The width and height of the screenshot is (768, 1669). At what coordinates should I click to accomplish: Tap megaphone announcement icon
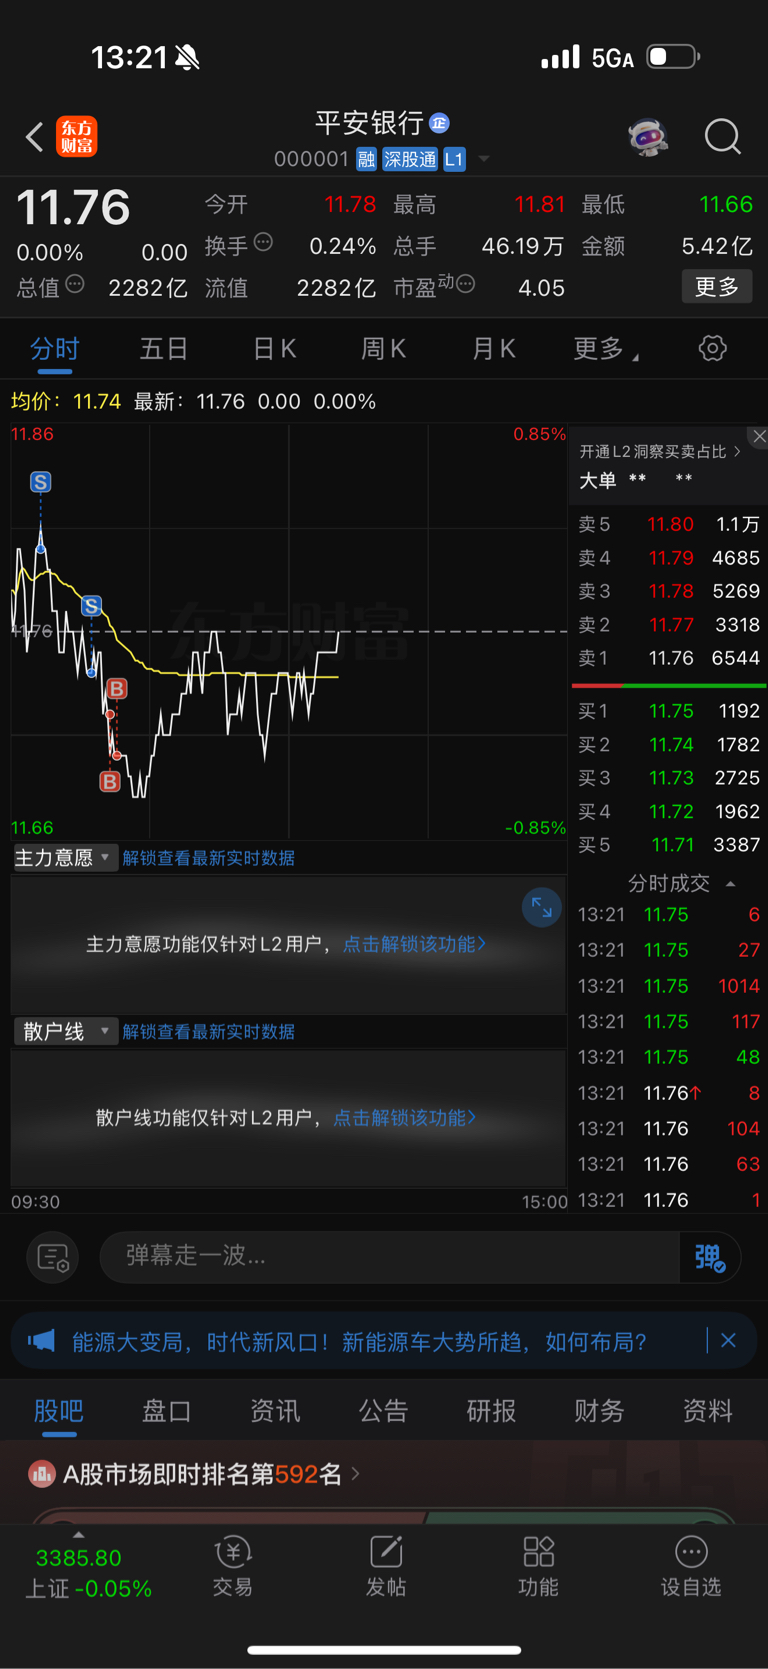[x=41, y=1340]
